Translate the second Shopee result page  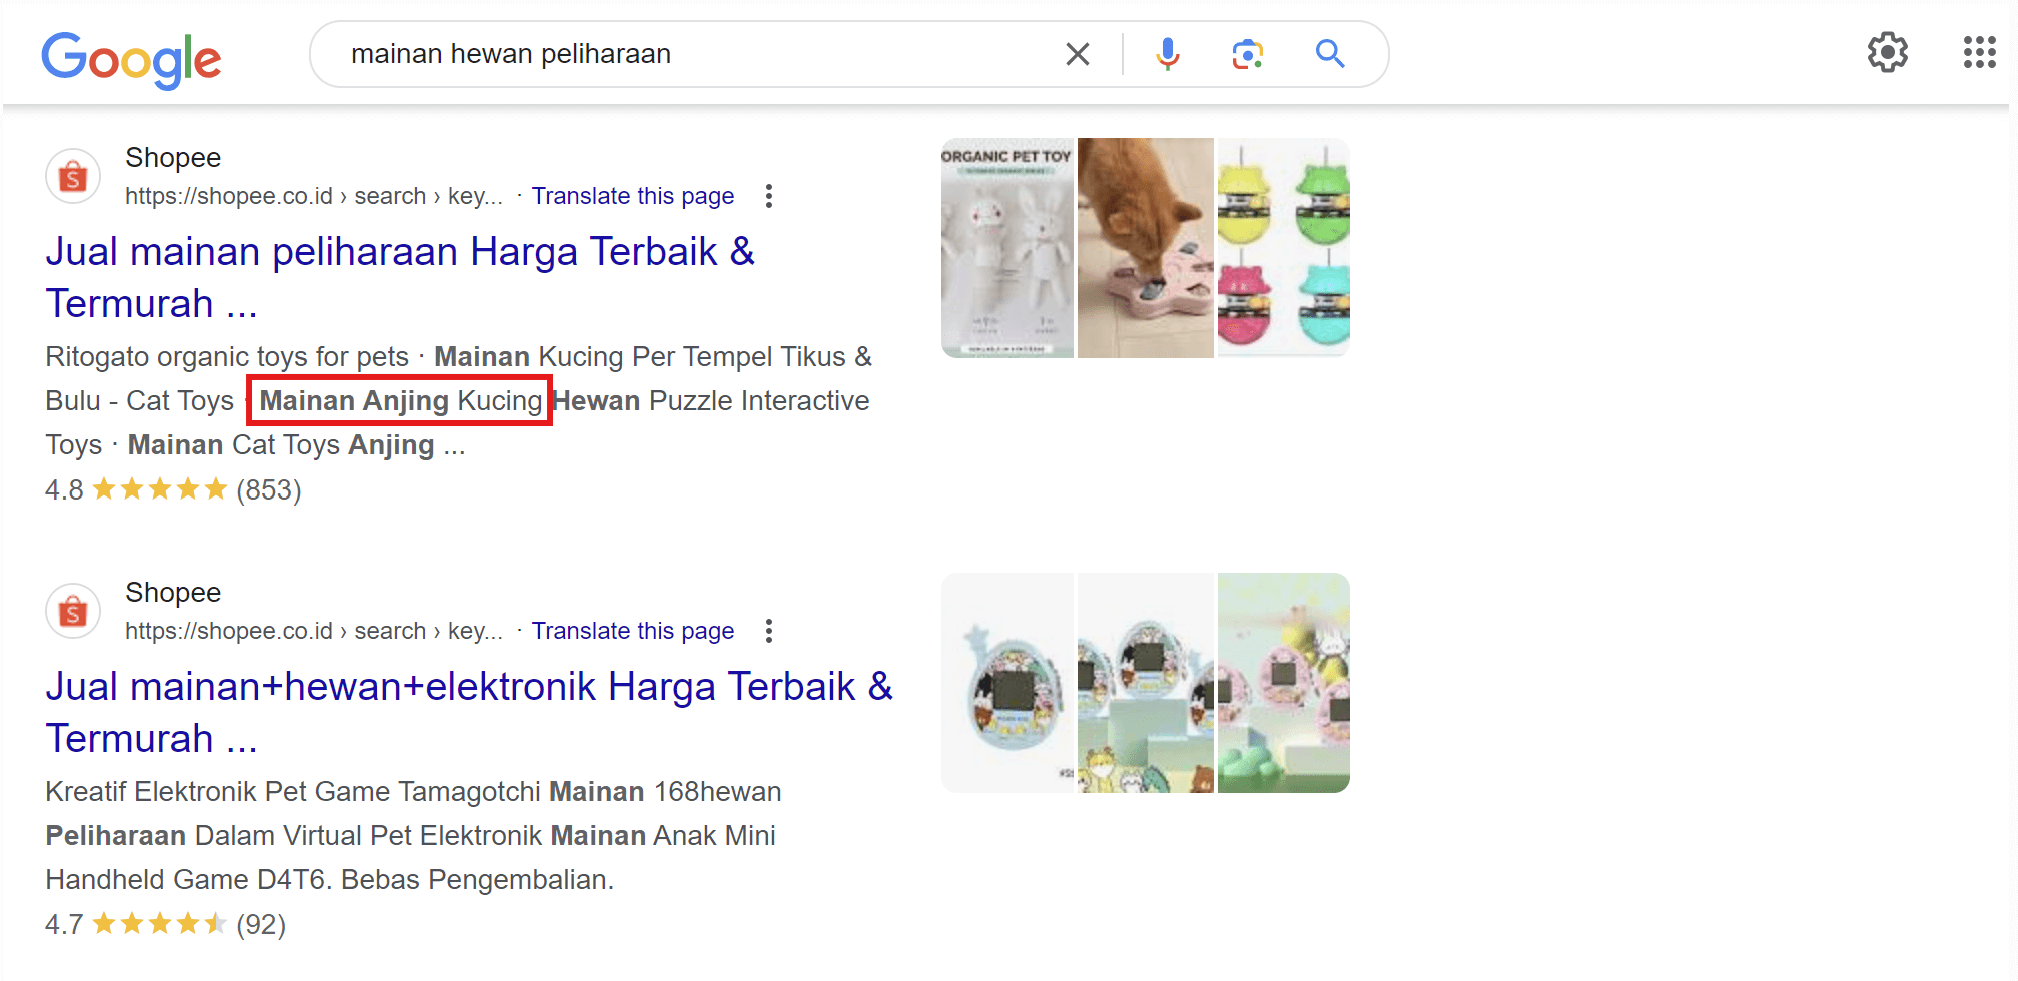[634, 630]
